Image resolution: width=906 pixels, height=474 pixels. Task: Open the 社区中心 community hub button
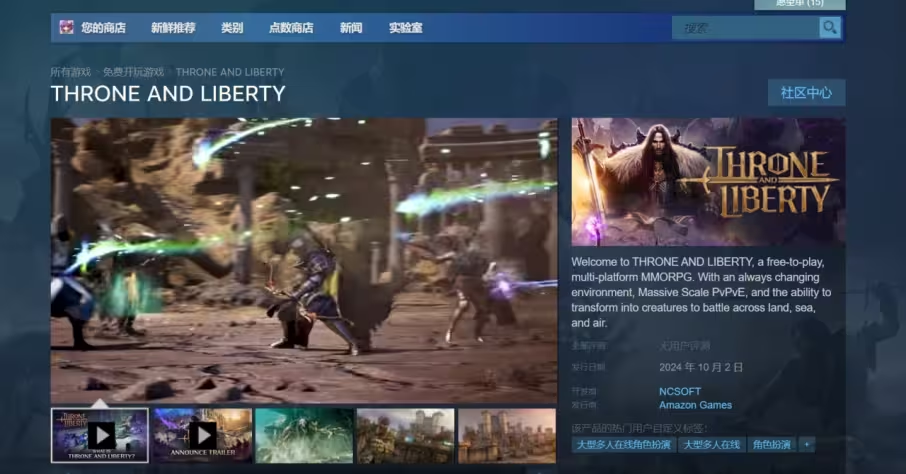coord(806,93)
